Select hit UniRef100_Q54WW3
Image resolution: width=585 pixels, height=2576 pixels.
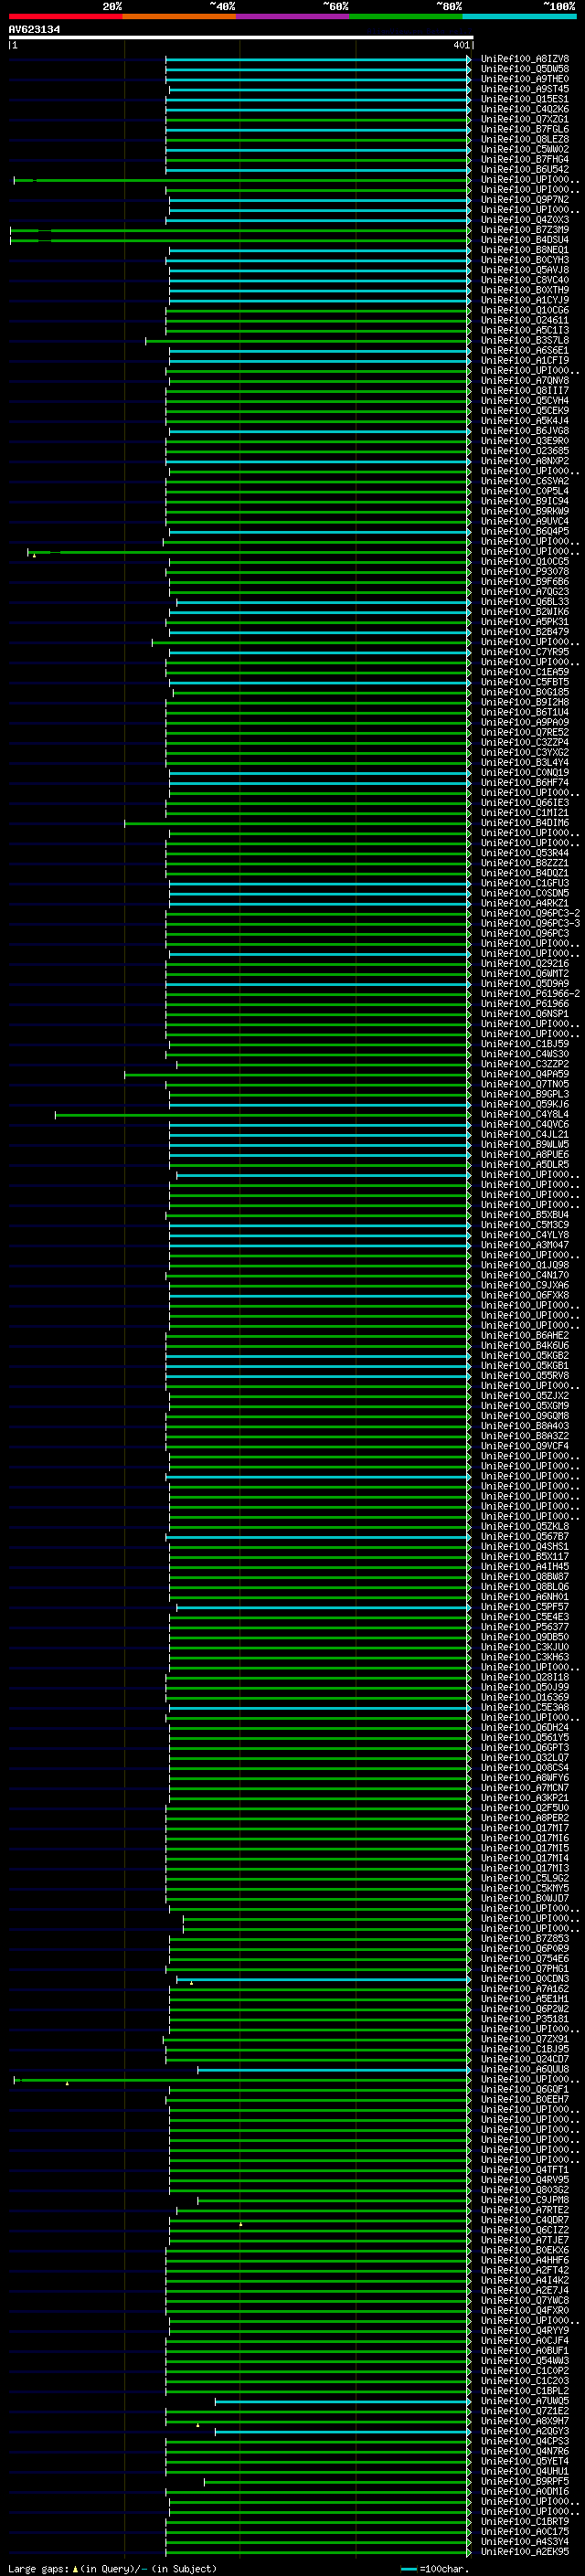525,2360
